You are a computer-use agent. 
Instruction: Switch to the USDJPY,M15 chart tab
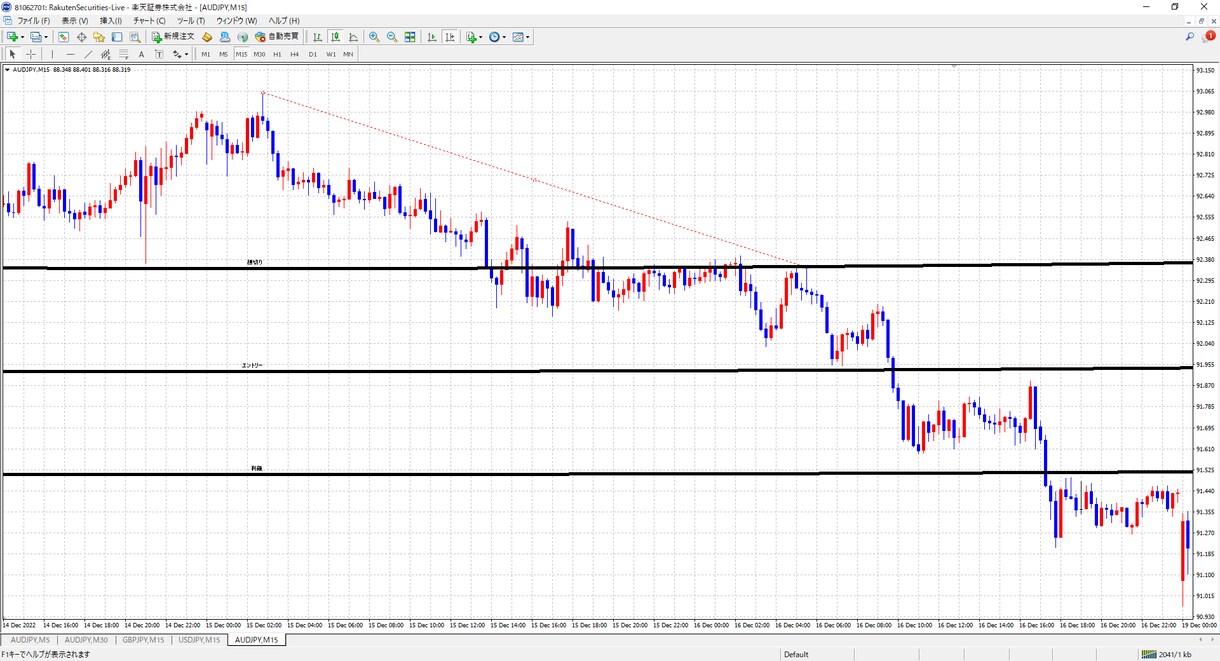click(199, 640)
